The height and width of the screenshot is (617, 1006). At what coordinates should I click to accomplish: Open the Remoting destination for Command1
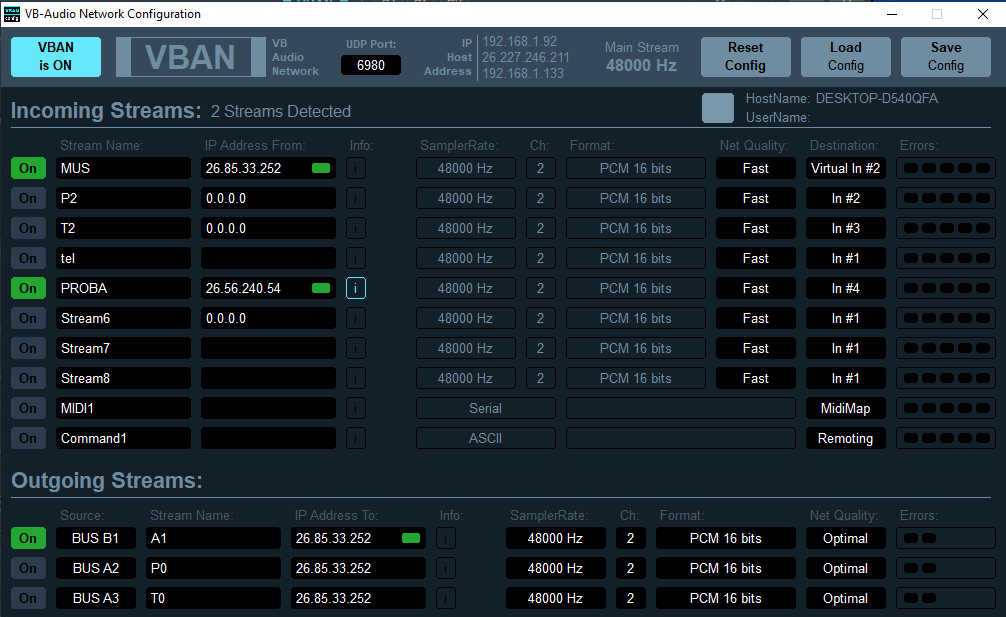pos(846,438)
